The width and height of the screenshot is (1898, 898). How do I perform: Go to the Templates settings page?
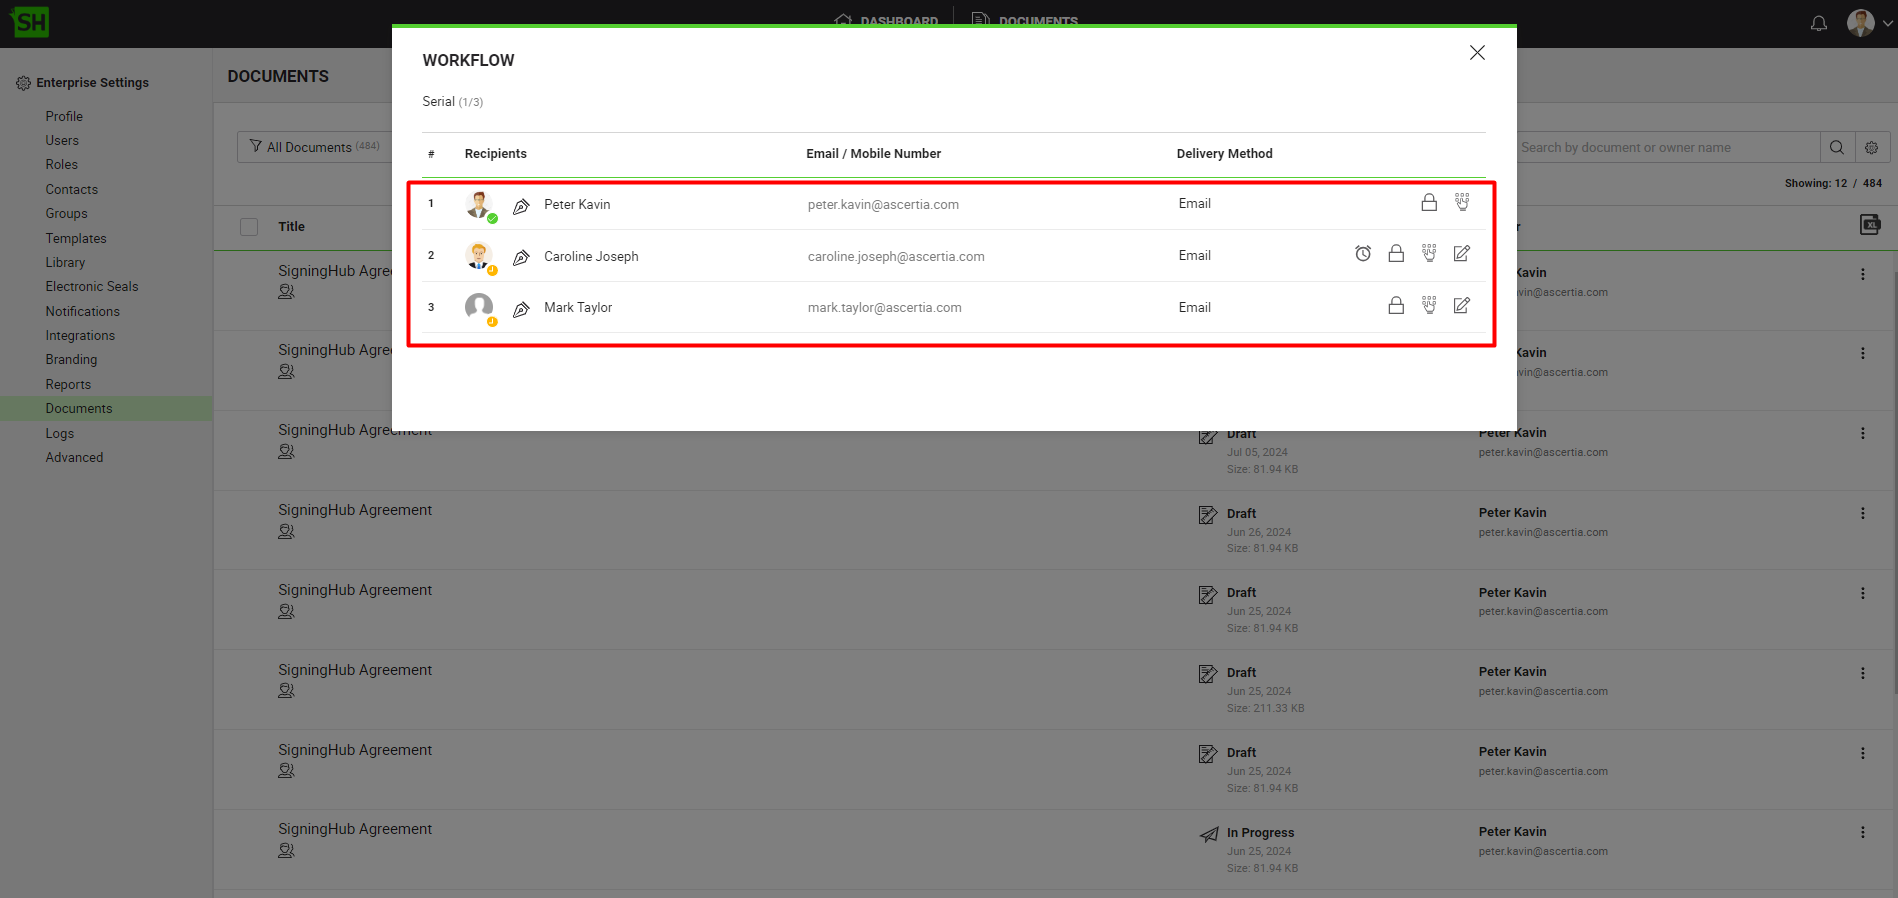76,238
